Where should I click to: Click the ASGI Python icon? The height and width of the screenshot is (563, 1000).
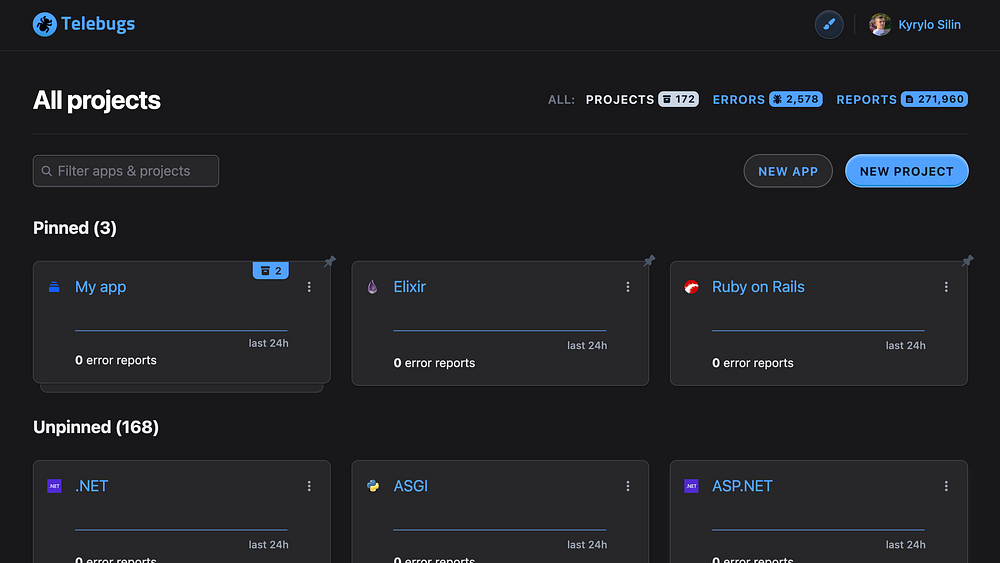click(373, 486)
